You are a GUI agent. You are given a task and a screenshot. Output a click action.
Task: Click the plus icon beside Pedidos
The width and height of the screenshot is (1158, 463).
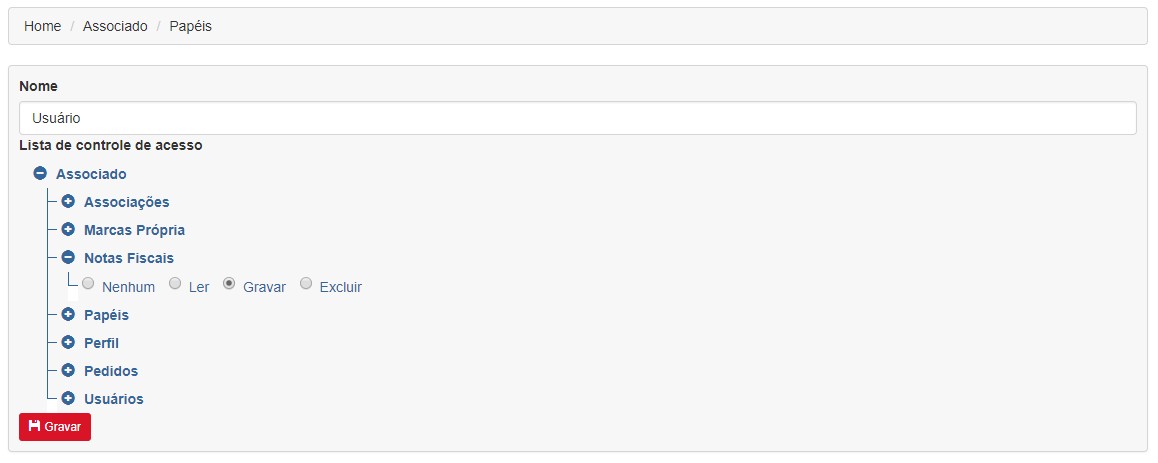point(68,371)
